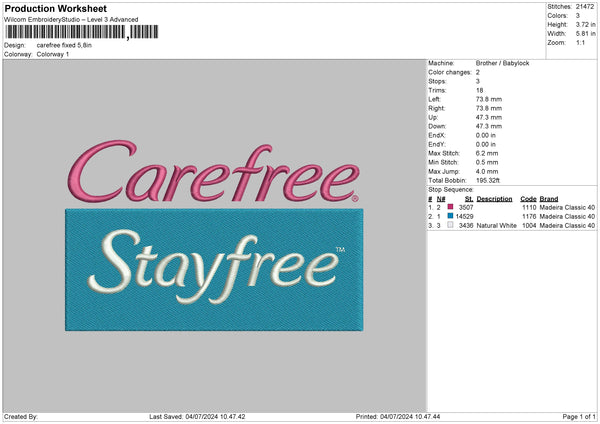Click thread code 1176
The height and width of the screenshot is (424, 600).
pyautogui.click(x=529, y=217)
